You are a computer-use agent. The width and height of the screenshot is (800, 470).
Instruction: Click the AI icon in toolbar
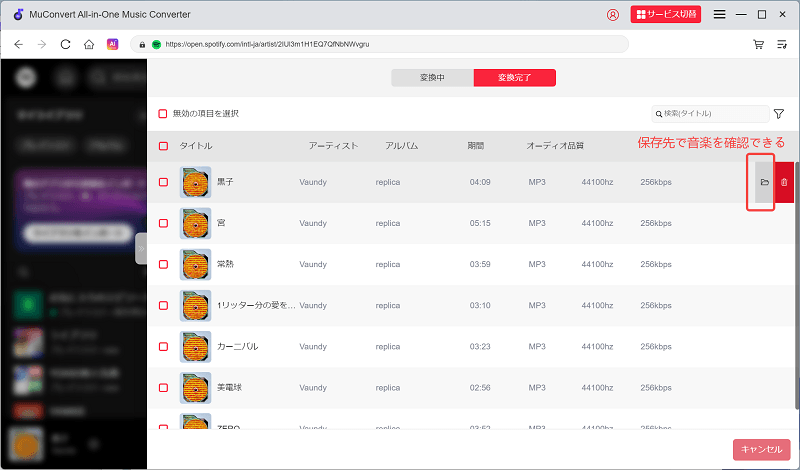click(113, 44)
